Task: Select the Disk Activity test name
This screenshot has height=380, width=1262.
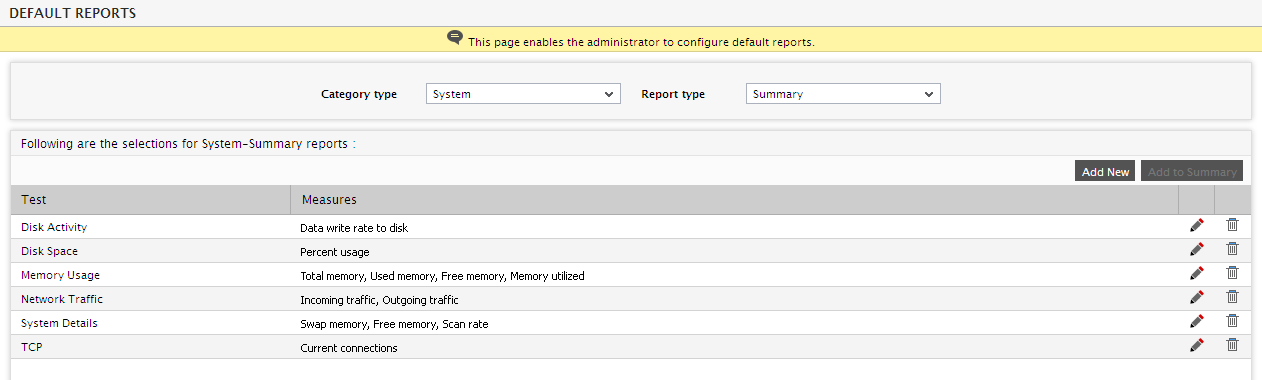Action: coord(54,227)
